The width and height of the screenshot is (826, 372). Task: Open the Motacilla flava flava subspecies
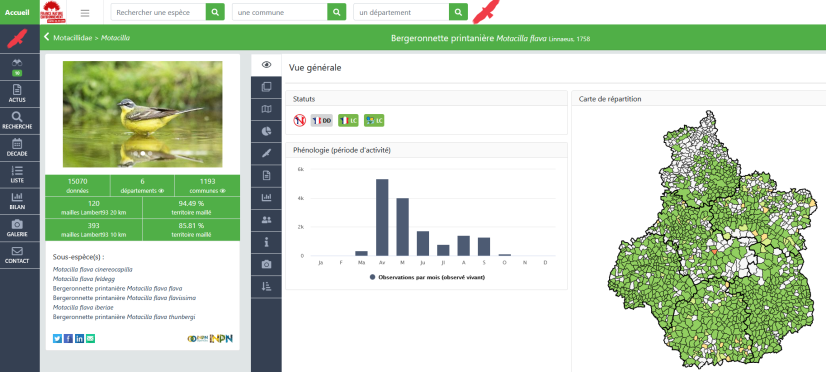pyautogui.click(x=117, y=288)
